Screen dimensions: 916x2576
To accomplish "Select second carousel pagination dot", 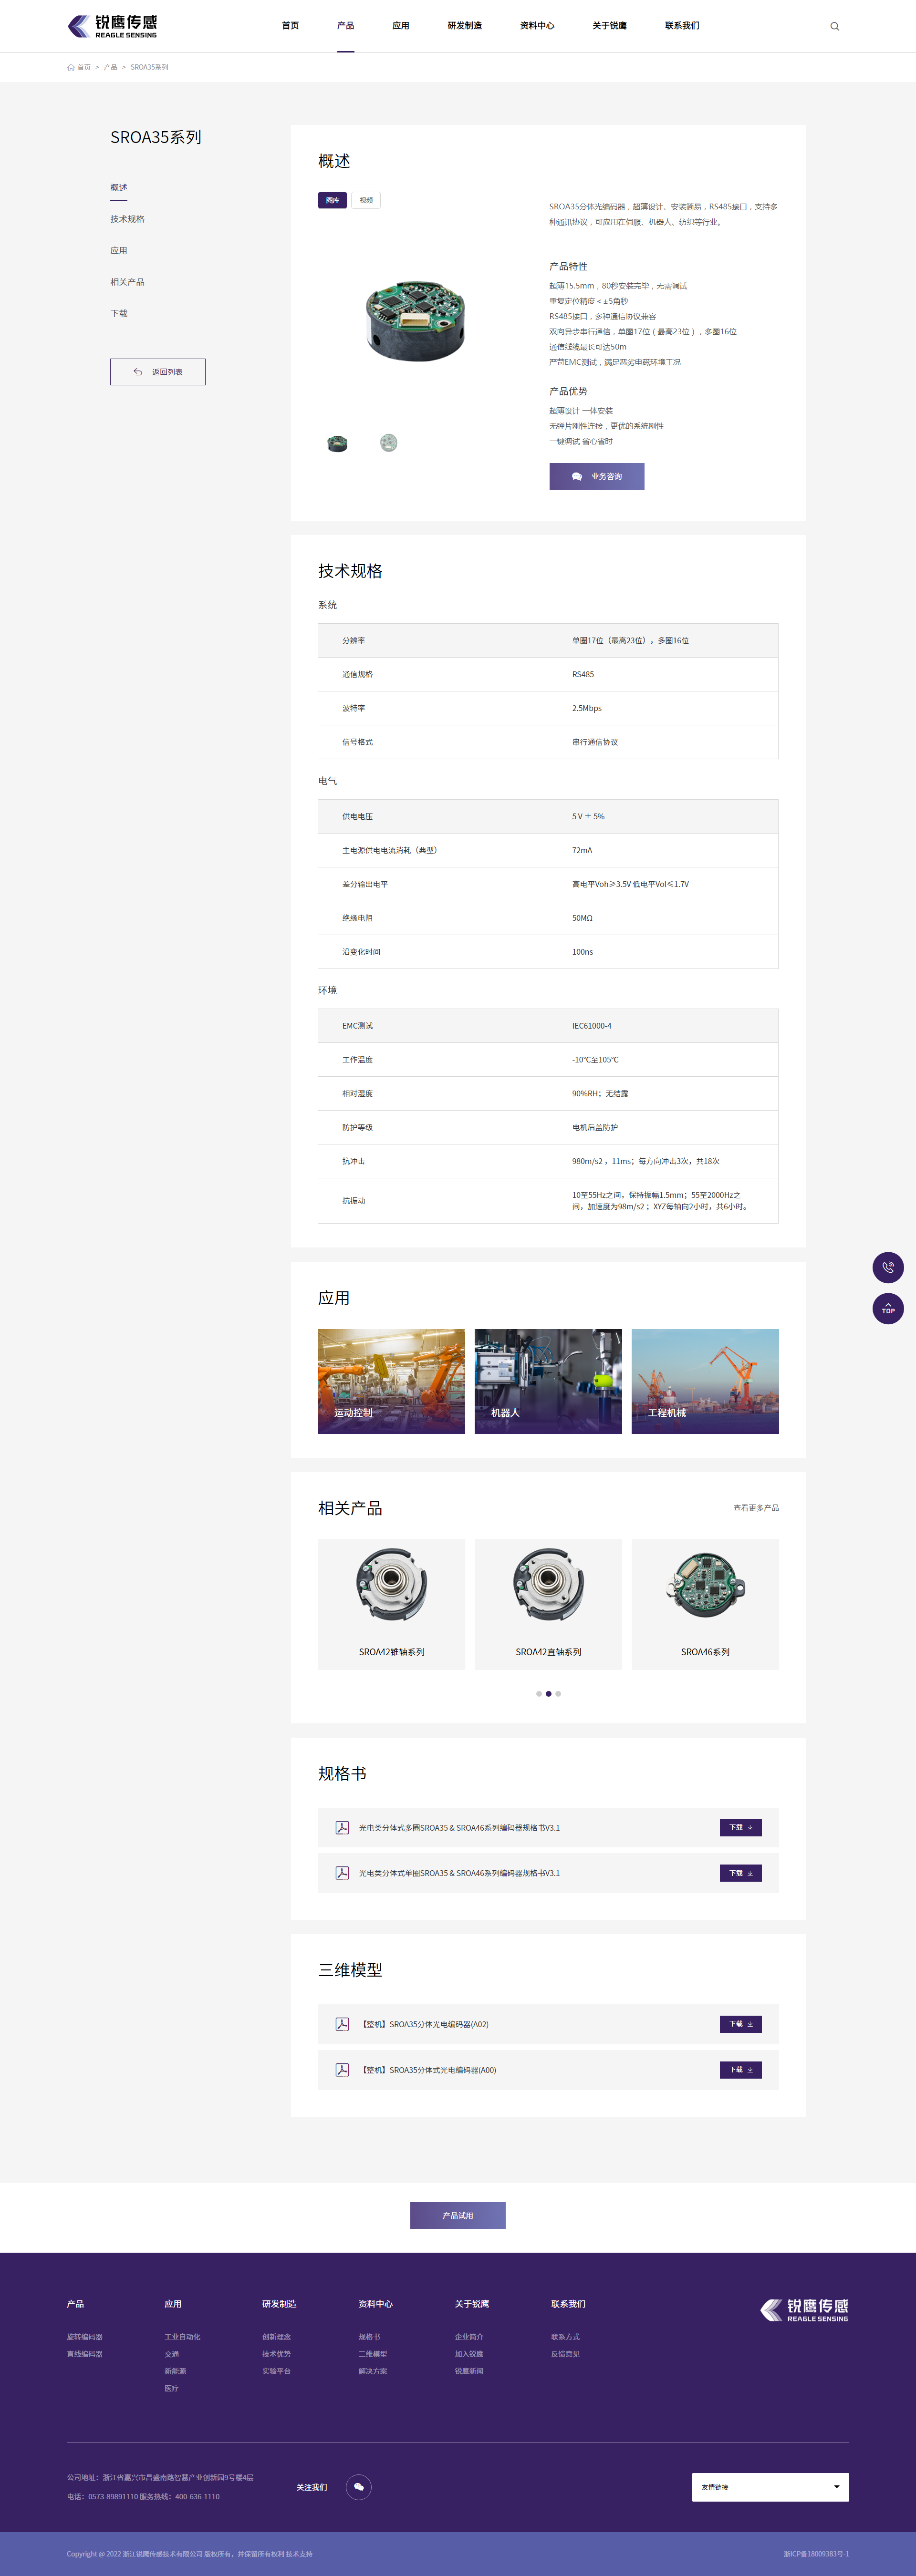I will click(x=548, y=1694).
